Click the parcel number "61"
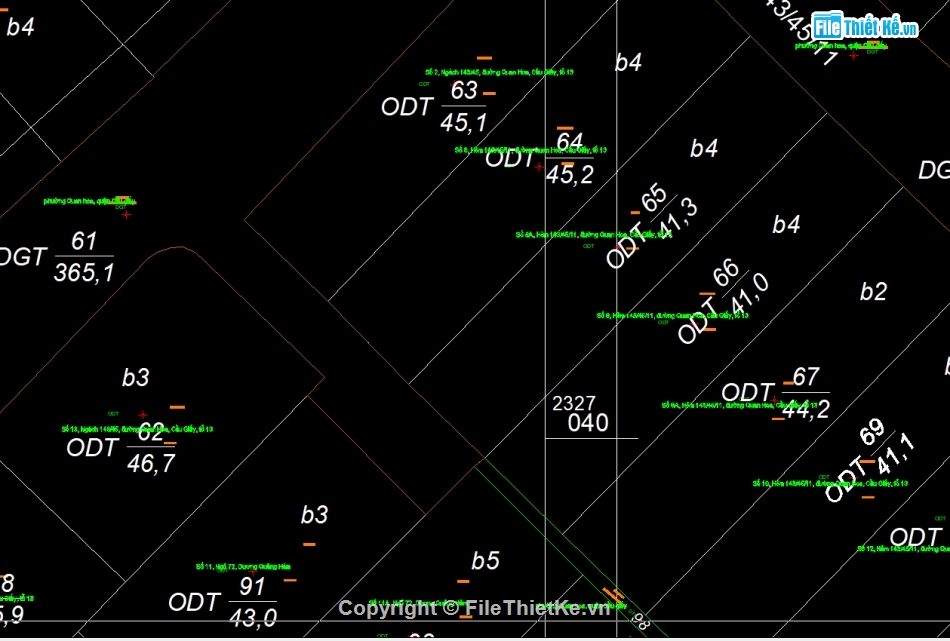Screen dimensions: 950x641 pos(84,242)
